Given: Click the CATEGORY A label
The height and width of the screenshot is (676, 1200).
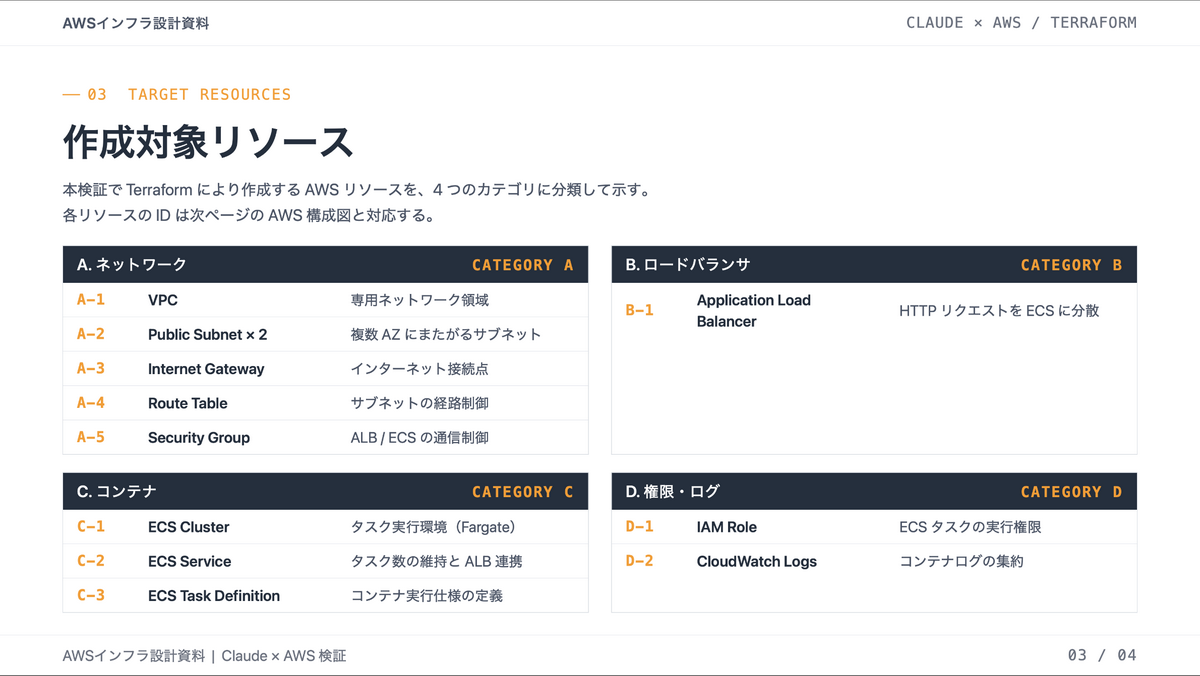Looking at the screenshot, I should 523,265.
